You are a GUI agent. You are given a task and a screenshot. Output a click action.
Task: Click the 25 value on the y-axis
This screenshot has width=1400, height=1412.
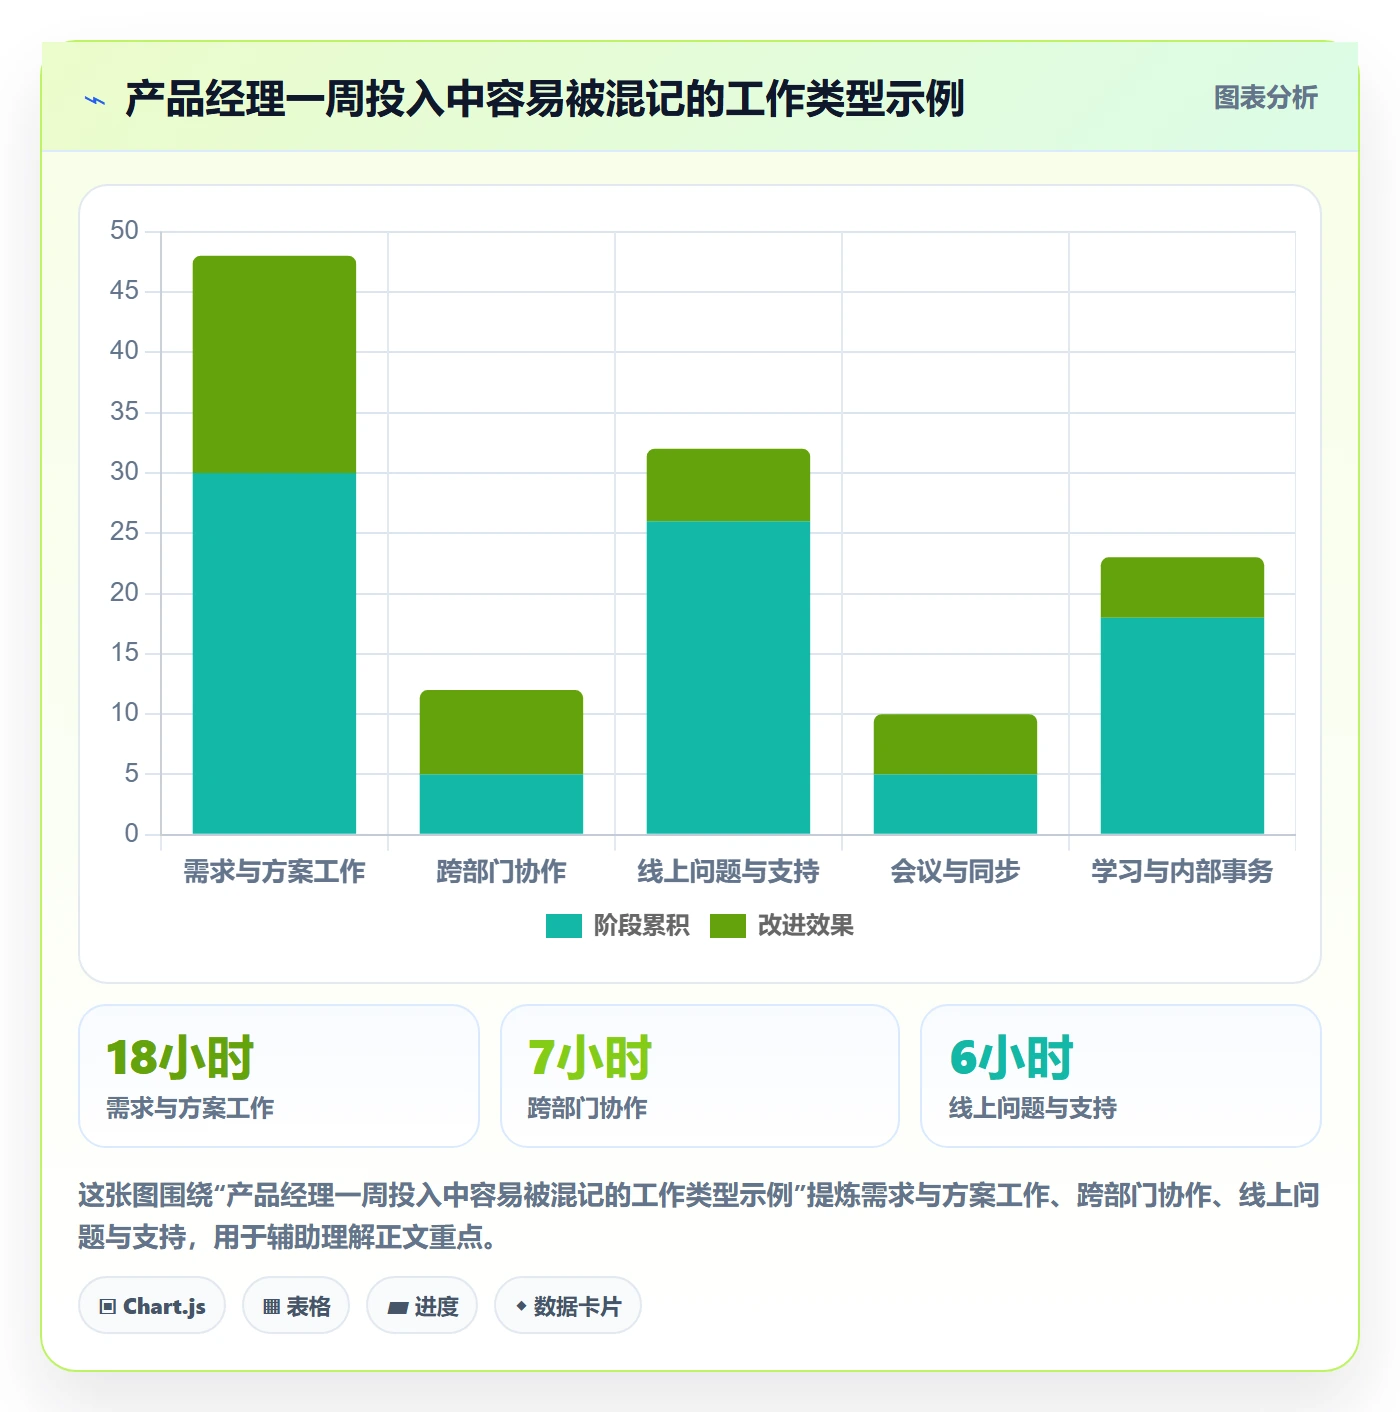click(x=124, y=532)
